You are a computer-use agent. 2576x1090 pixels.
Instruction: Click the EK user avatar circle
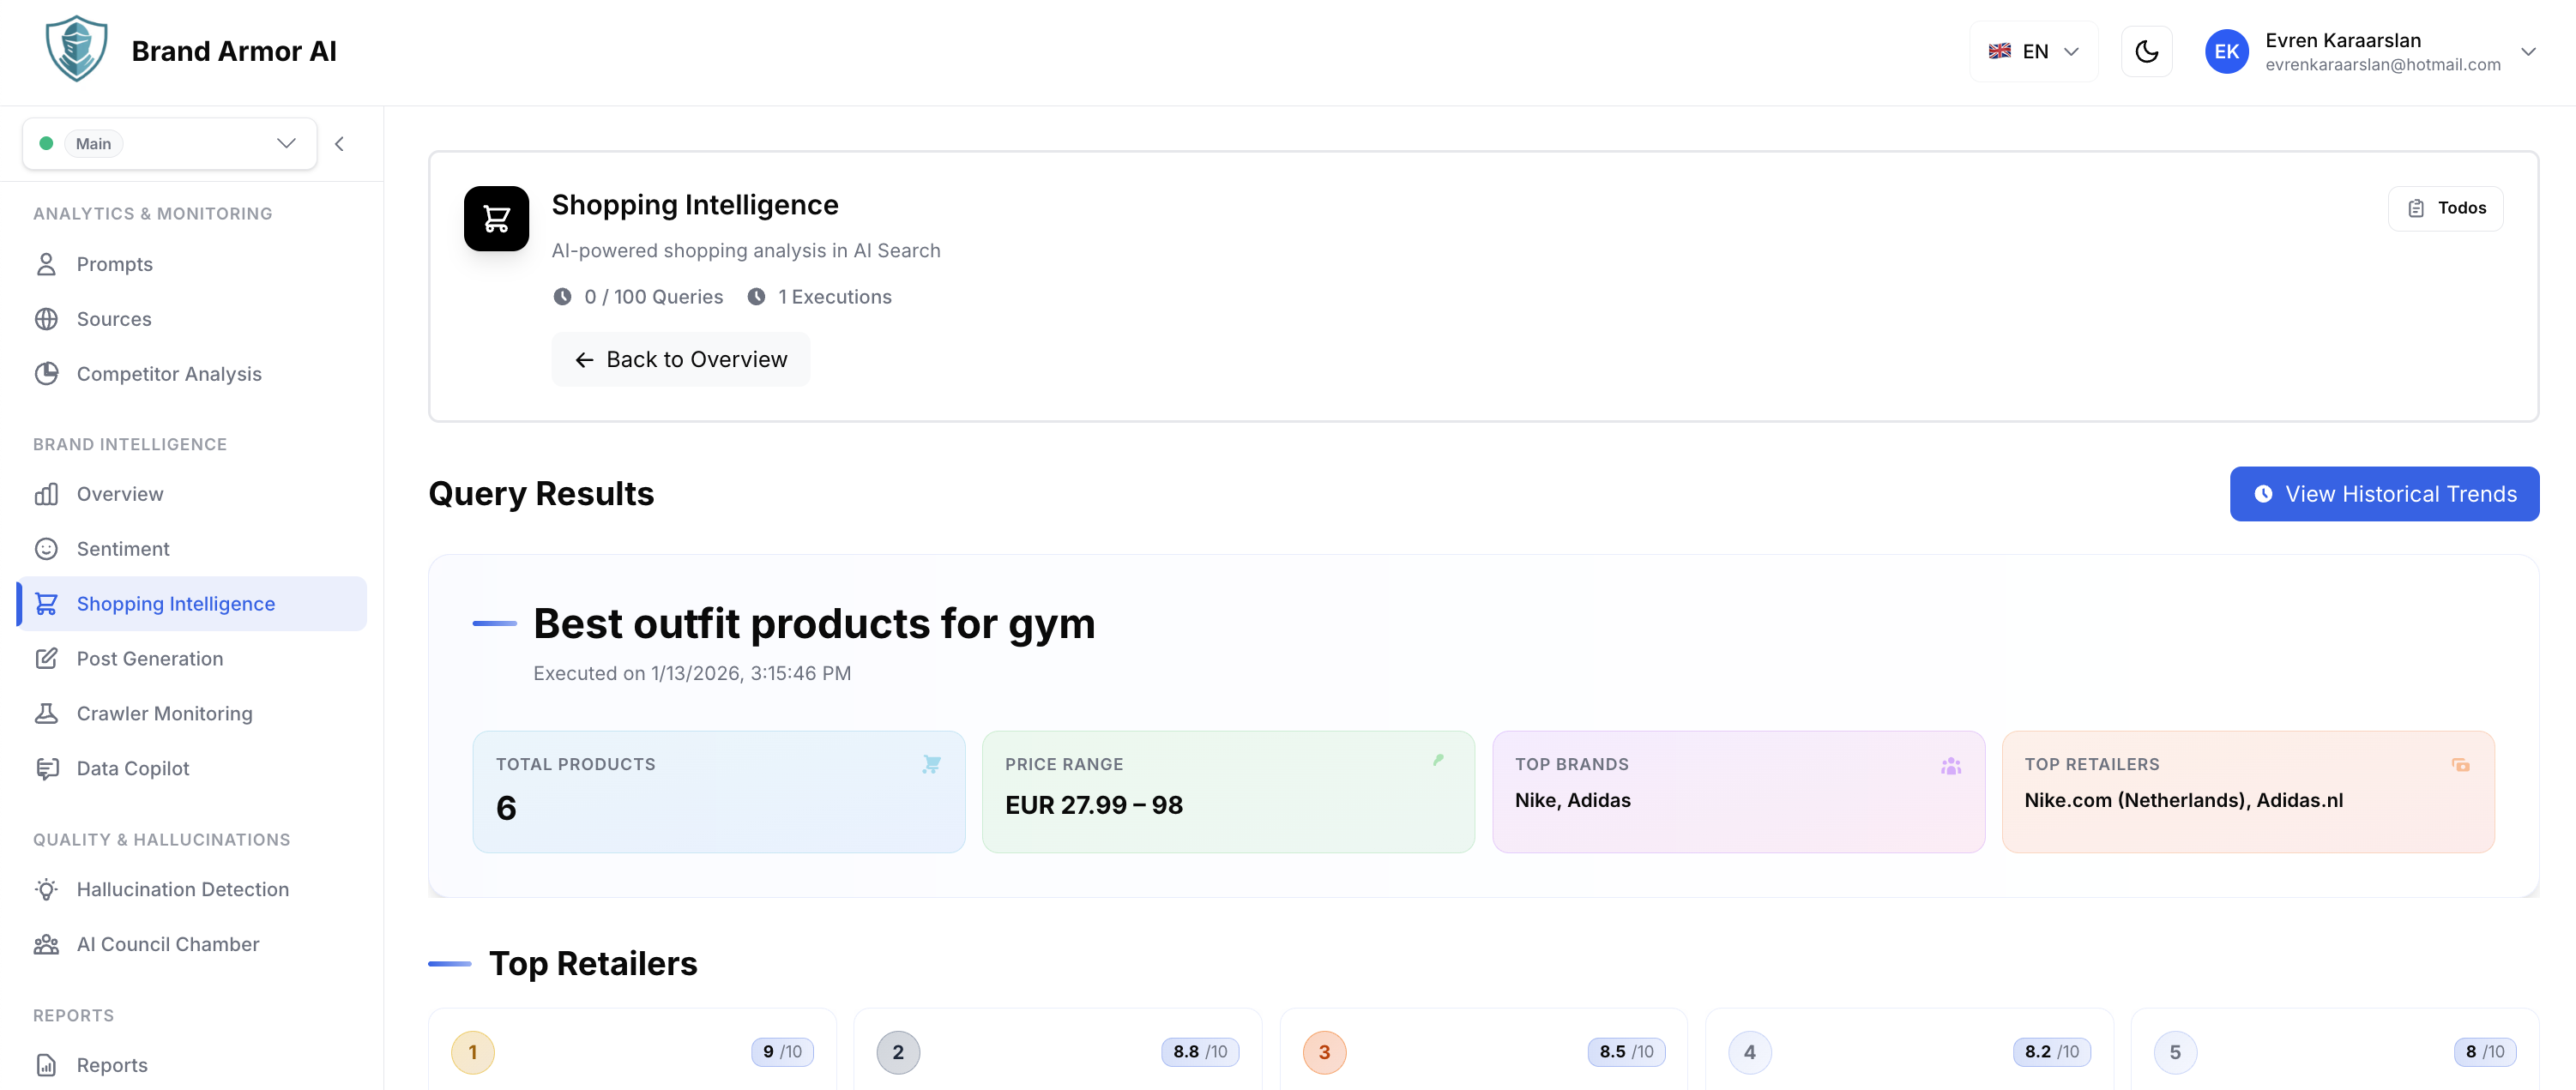[x=2226, y=51]
